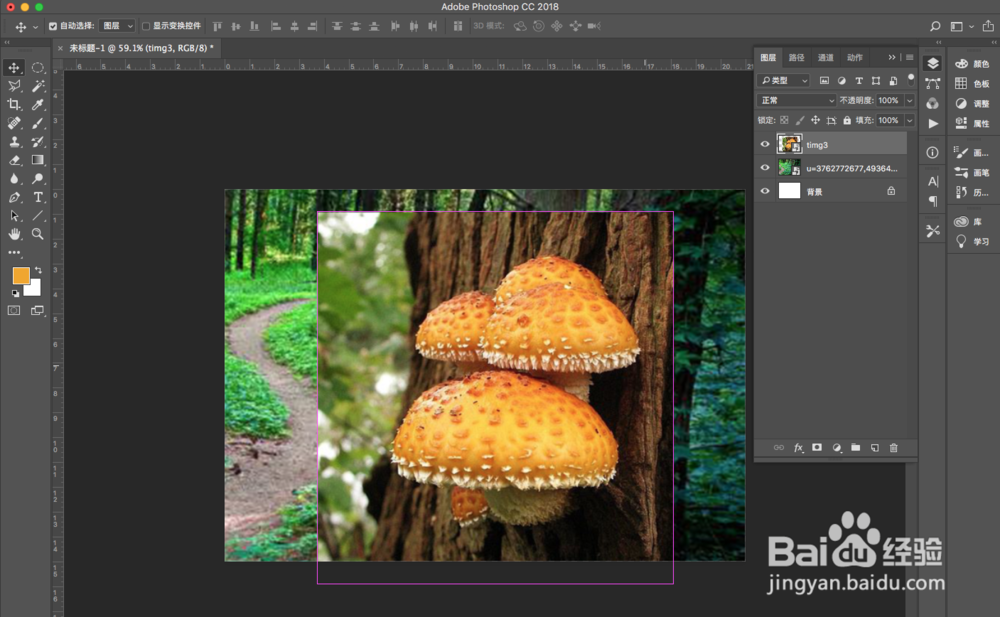Open the 正常 blend mode dropdown

click(796, 101)
